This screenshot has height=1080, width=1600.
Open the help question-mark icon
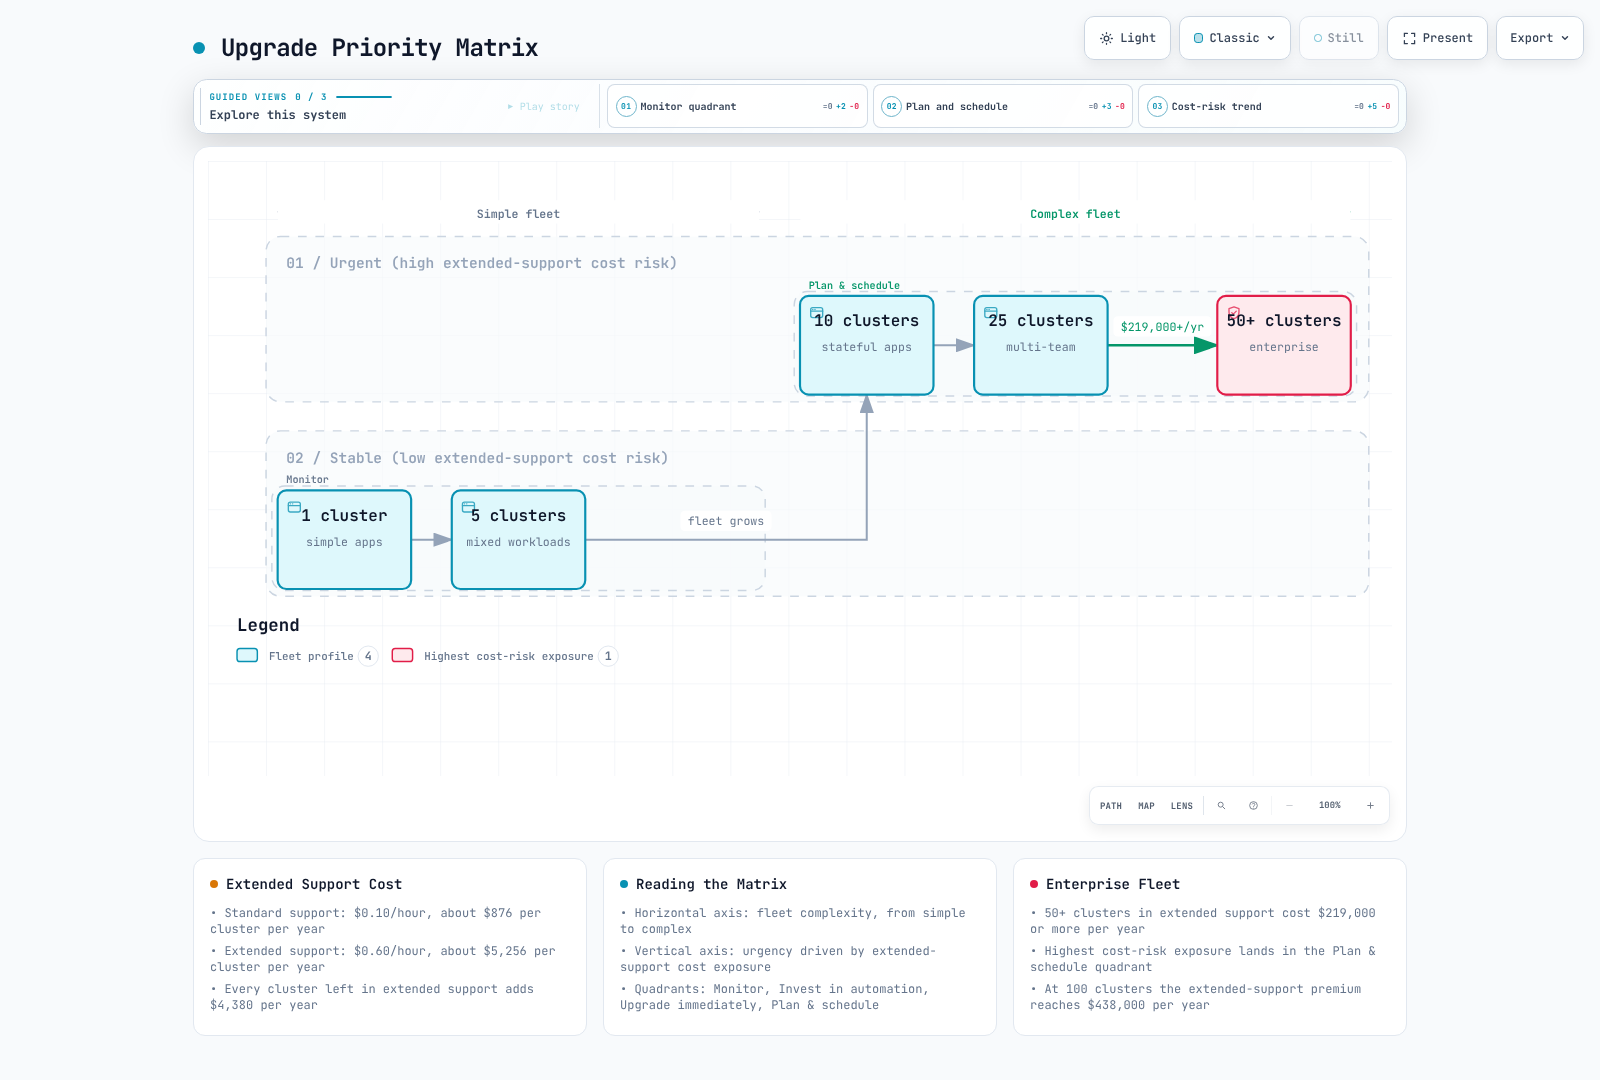(1253, 806)
